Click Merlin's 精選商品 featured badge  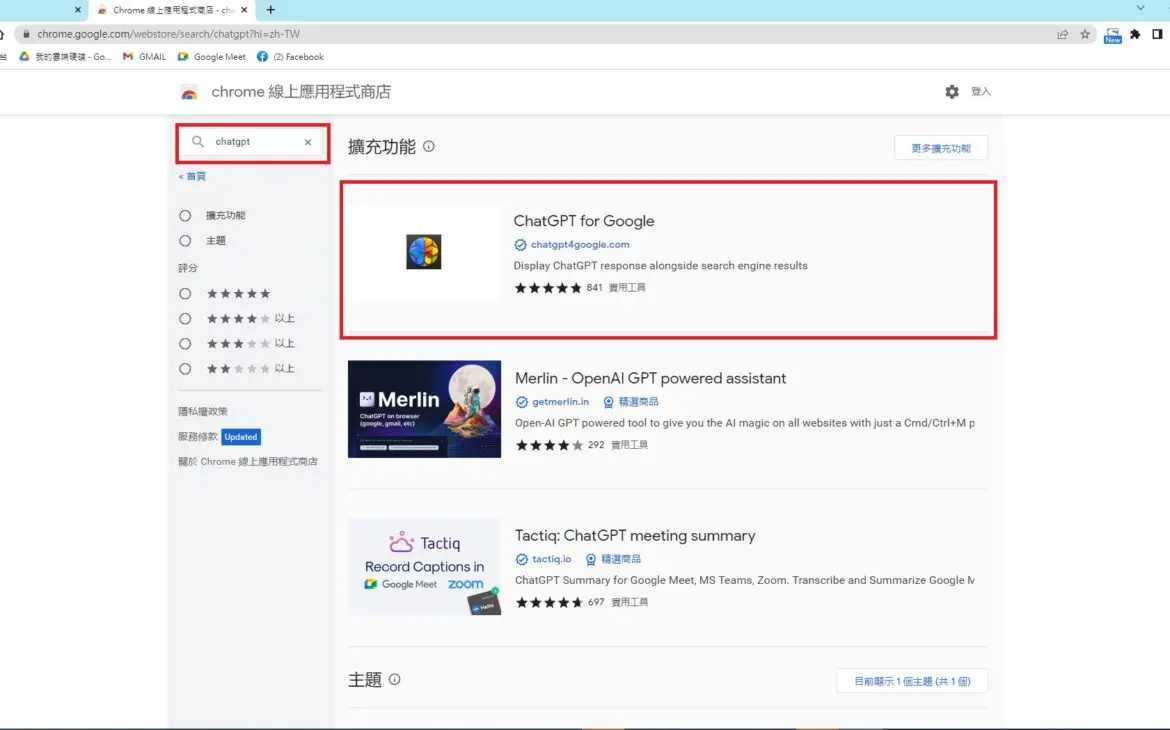tap(631, 402)
